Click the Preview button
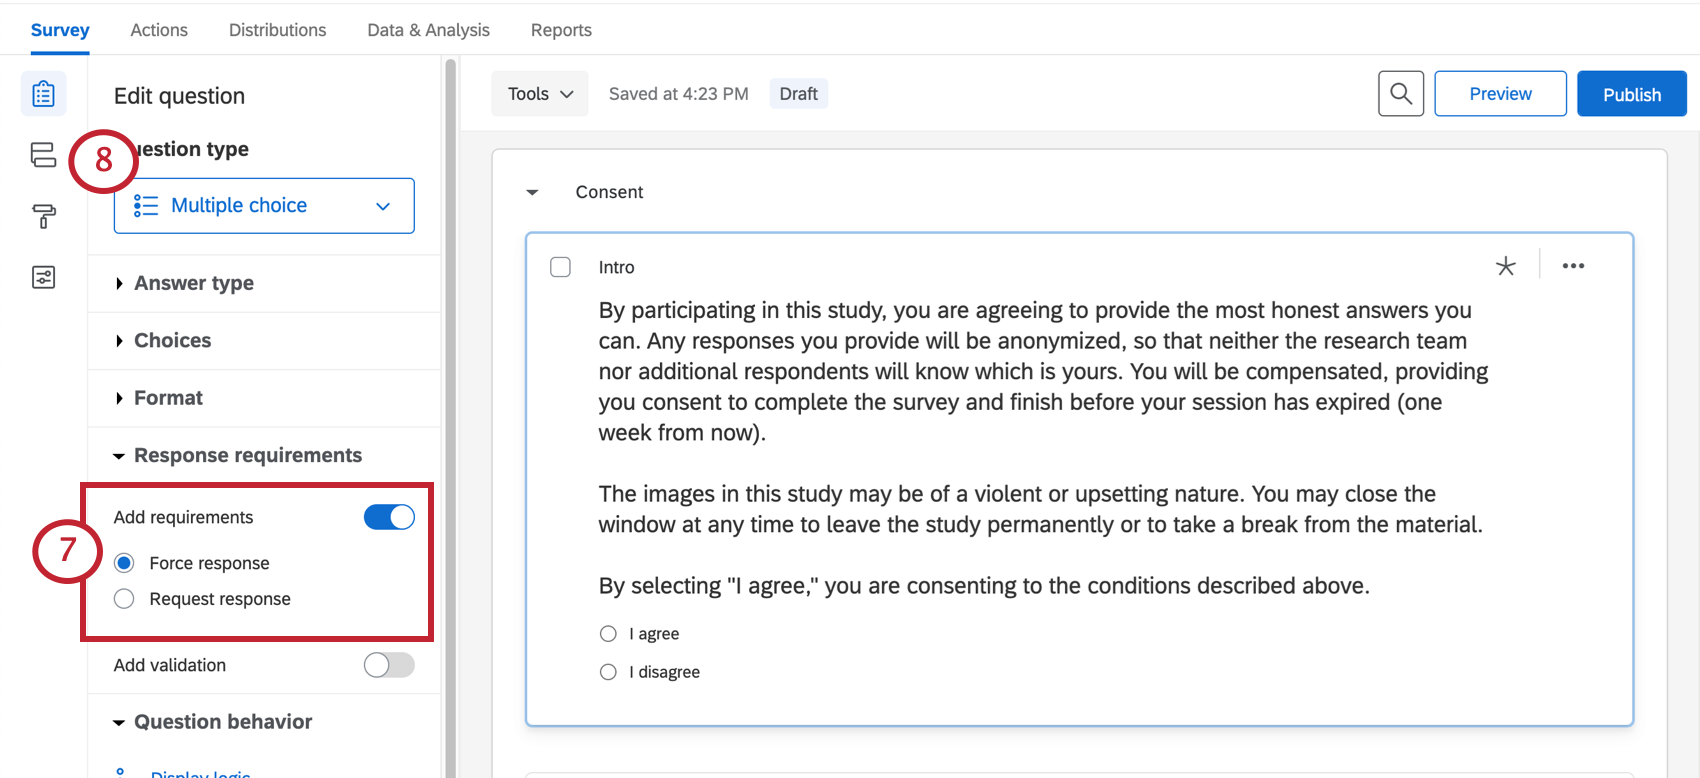Viewport: 1700px width, 778px height. (1500, 94)
